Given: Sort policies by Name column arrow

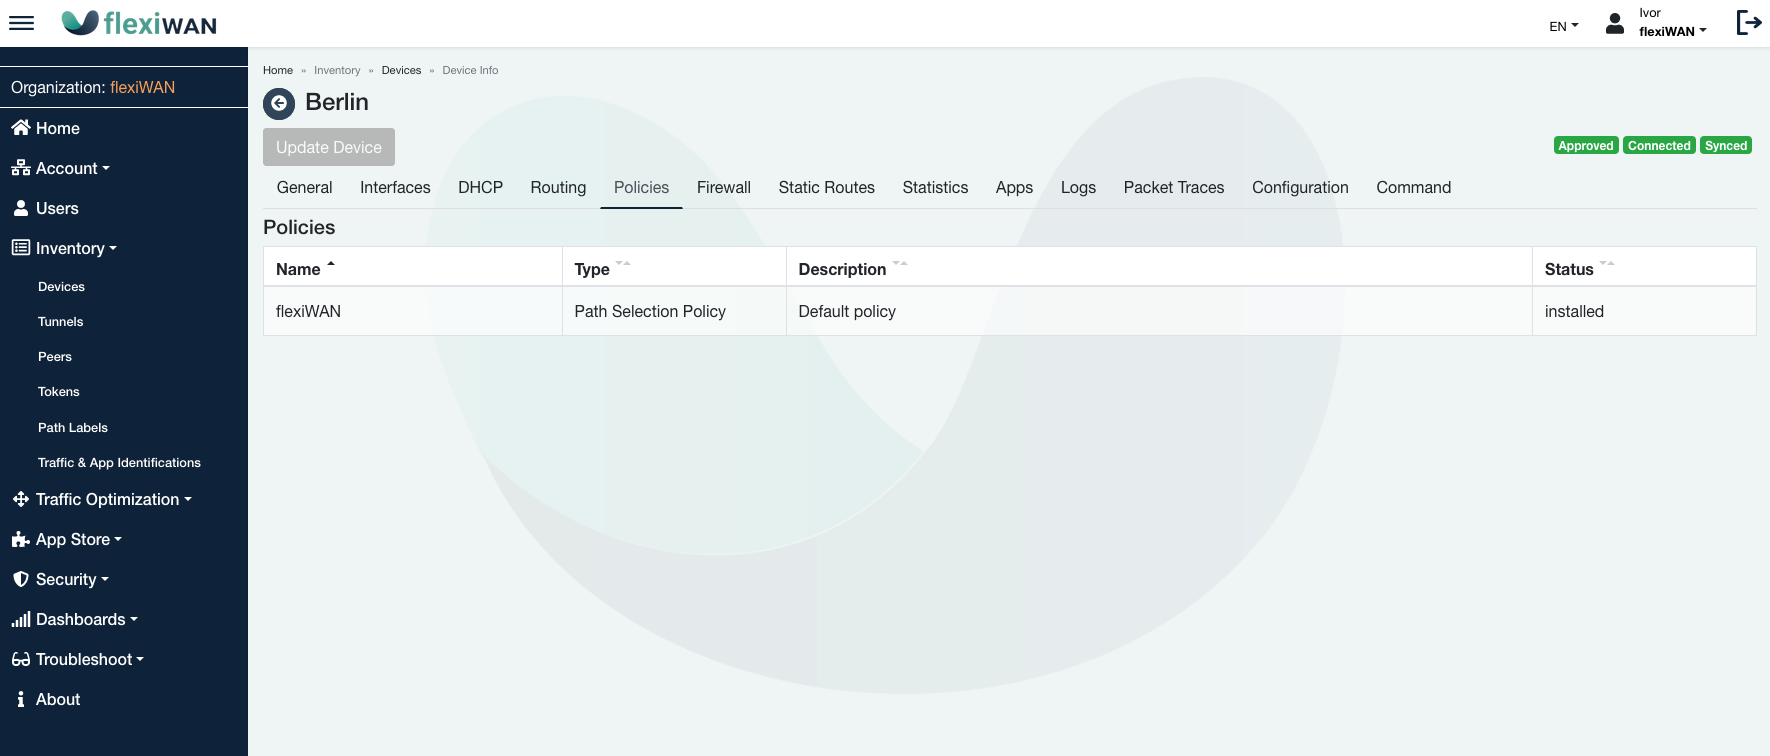Looking at the screenshot, I should [x=331, y=266].
